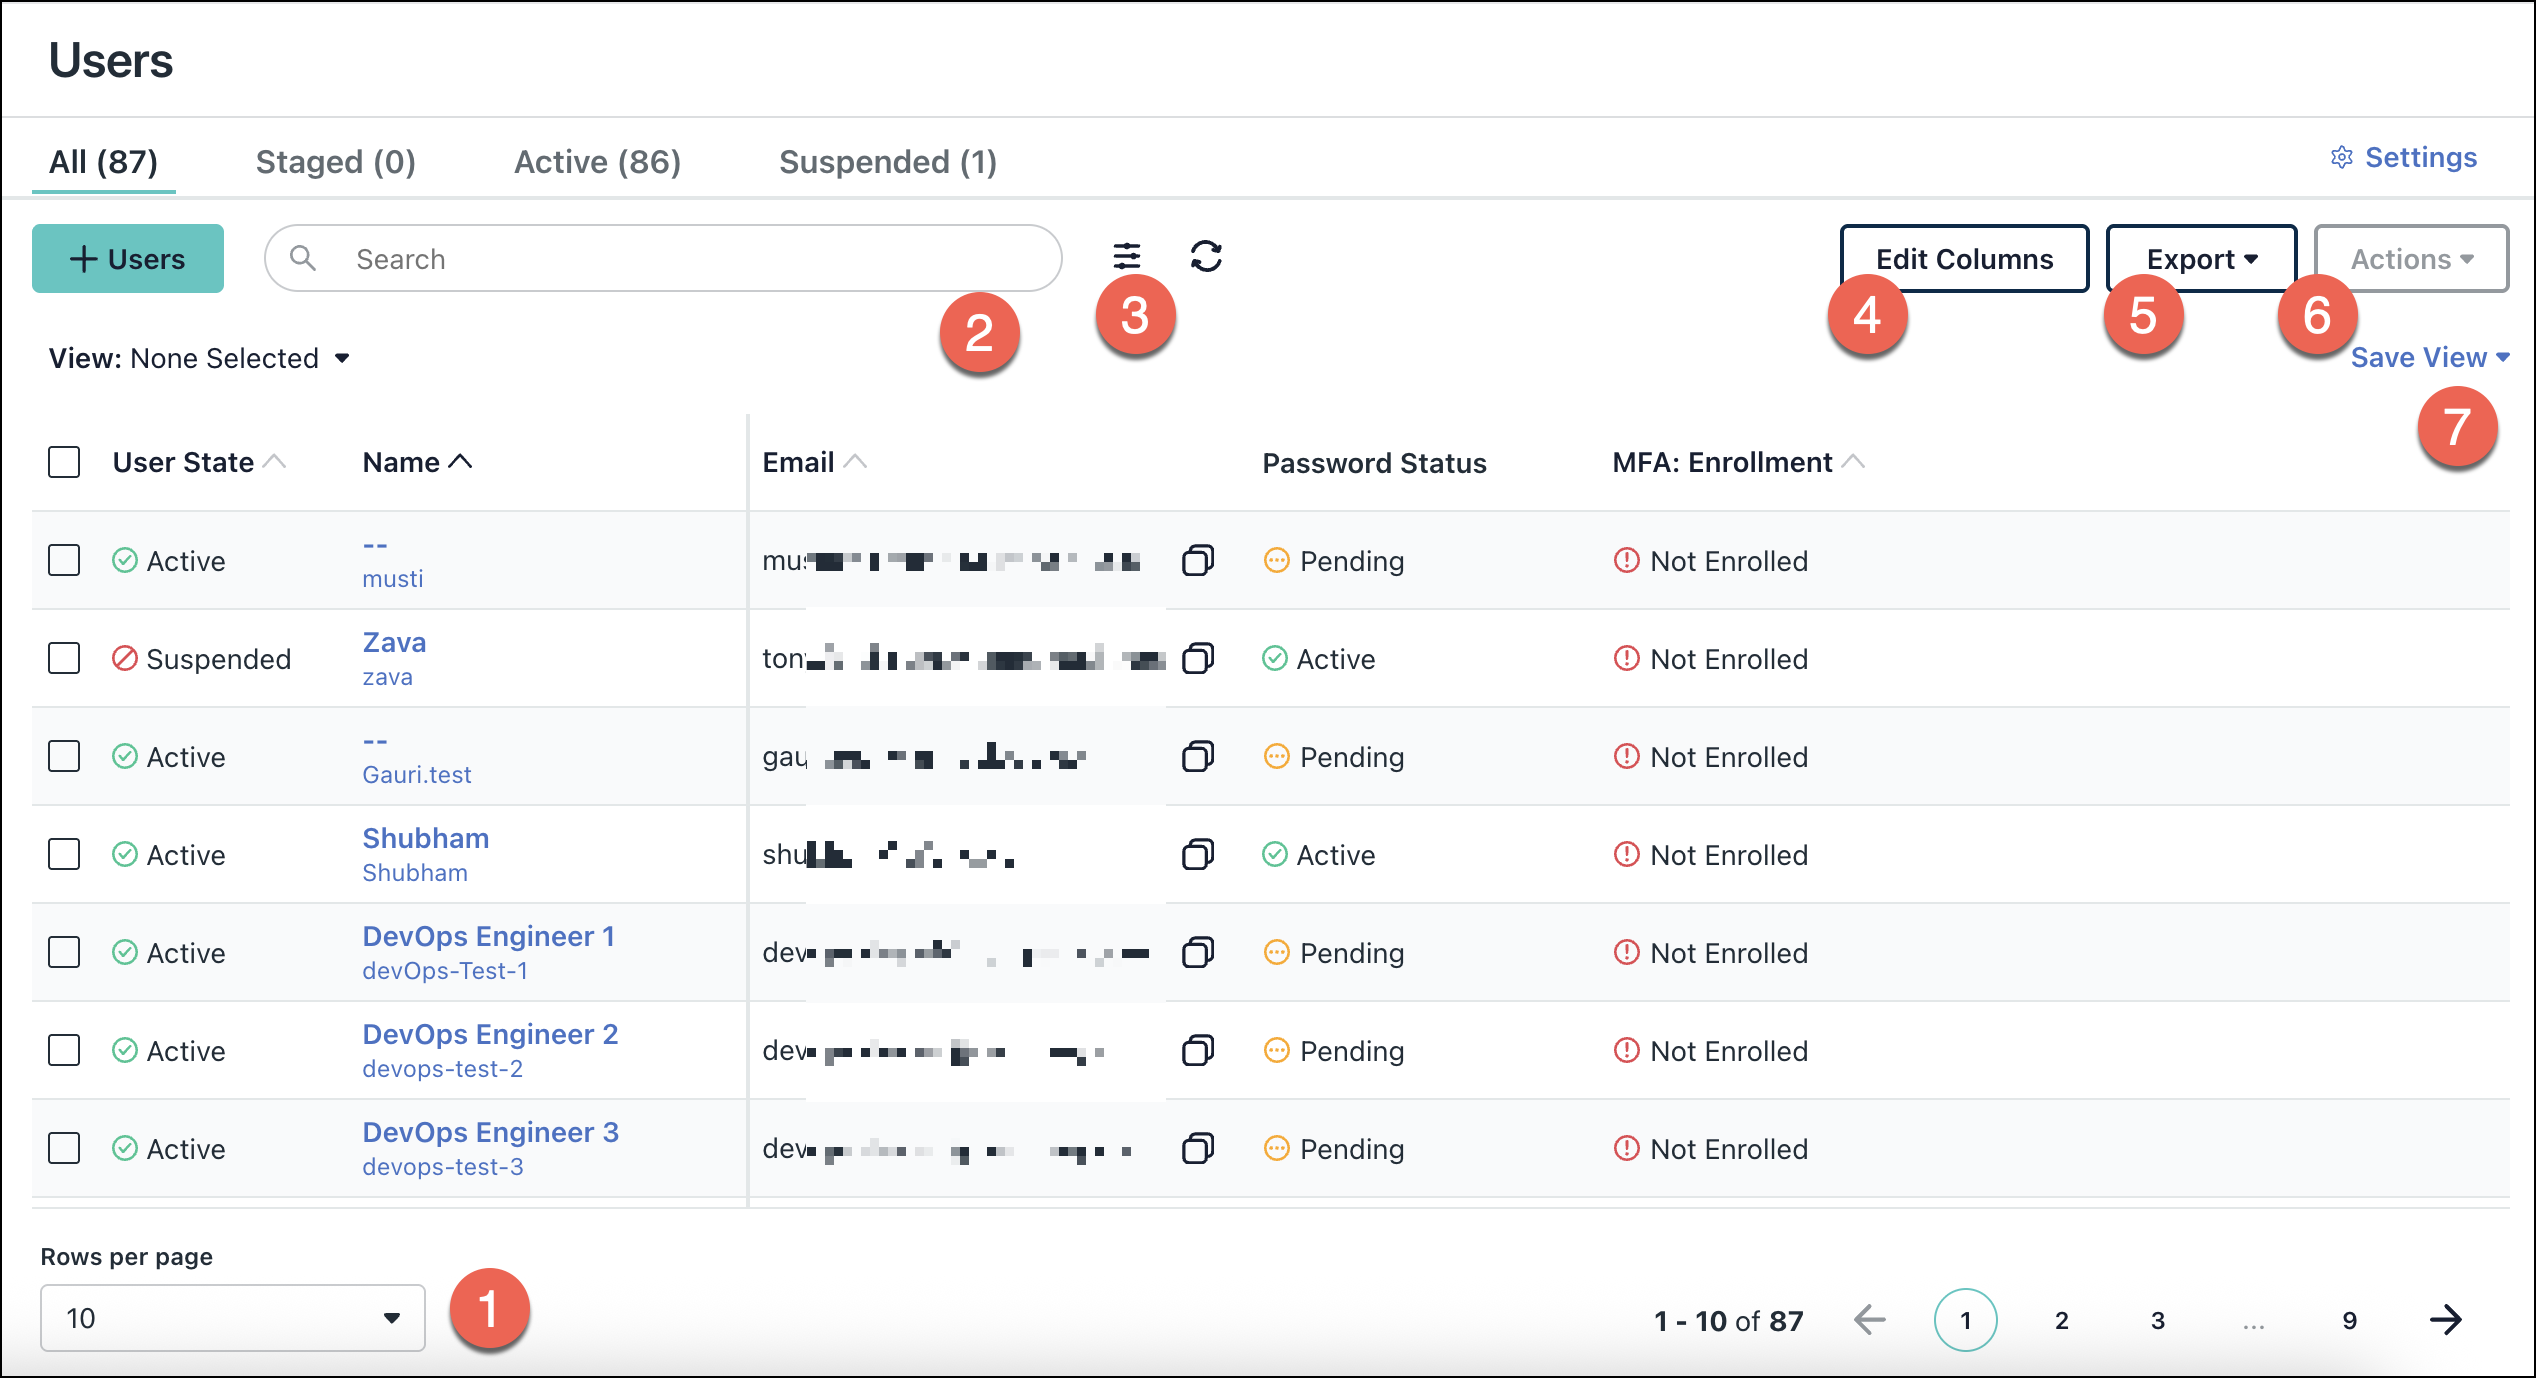Change the rows per page value

[232, 1318]
